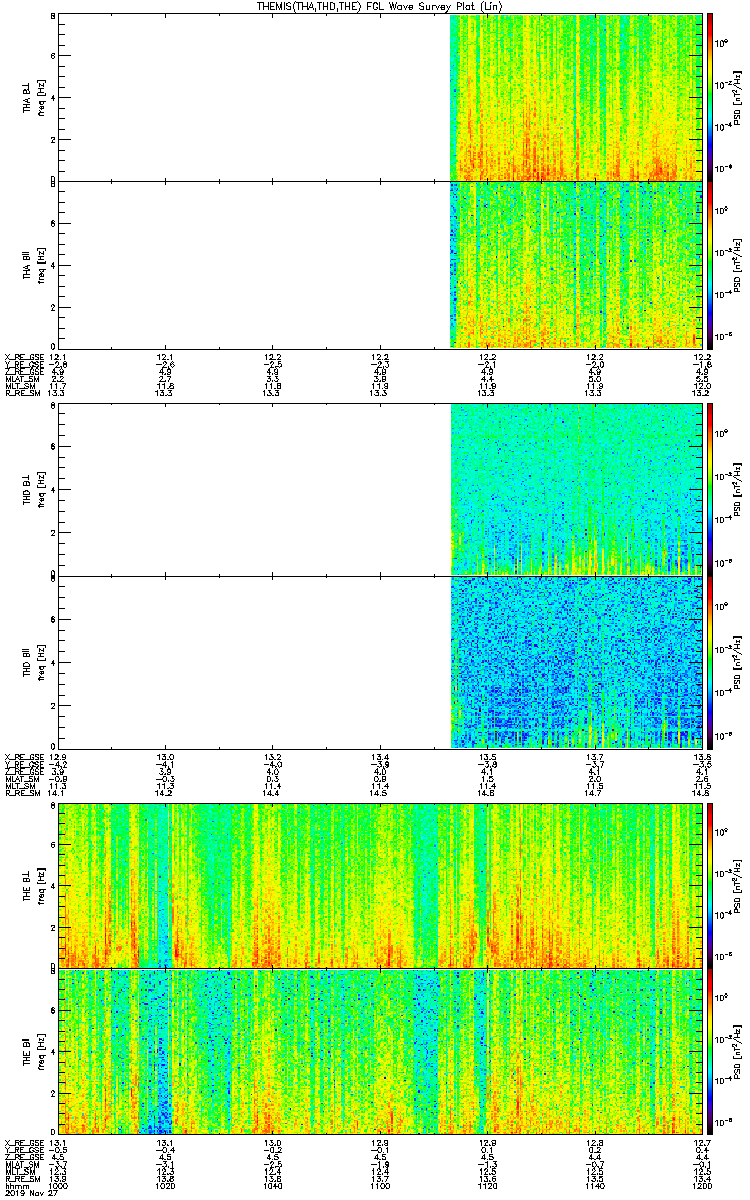Click the color bar beside THA B-perpendicular panel
The height and width of the screenshot is (1200, 750).
click(710, 97)
